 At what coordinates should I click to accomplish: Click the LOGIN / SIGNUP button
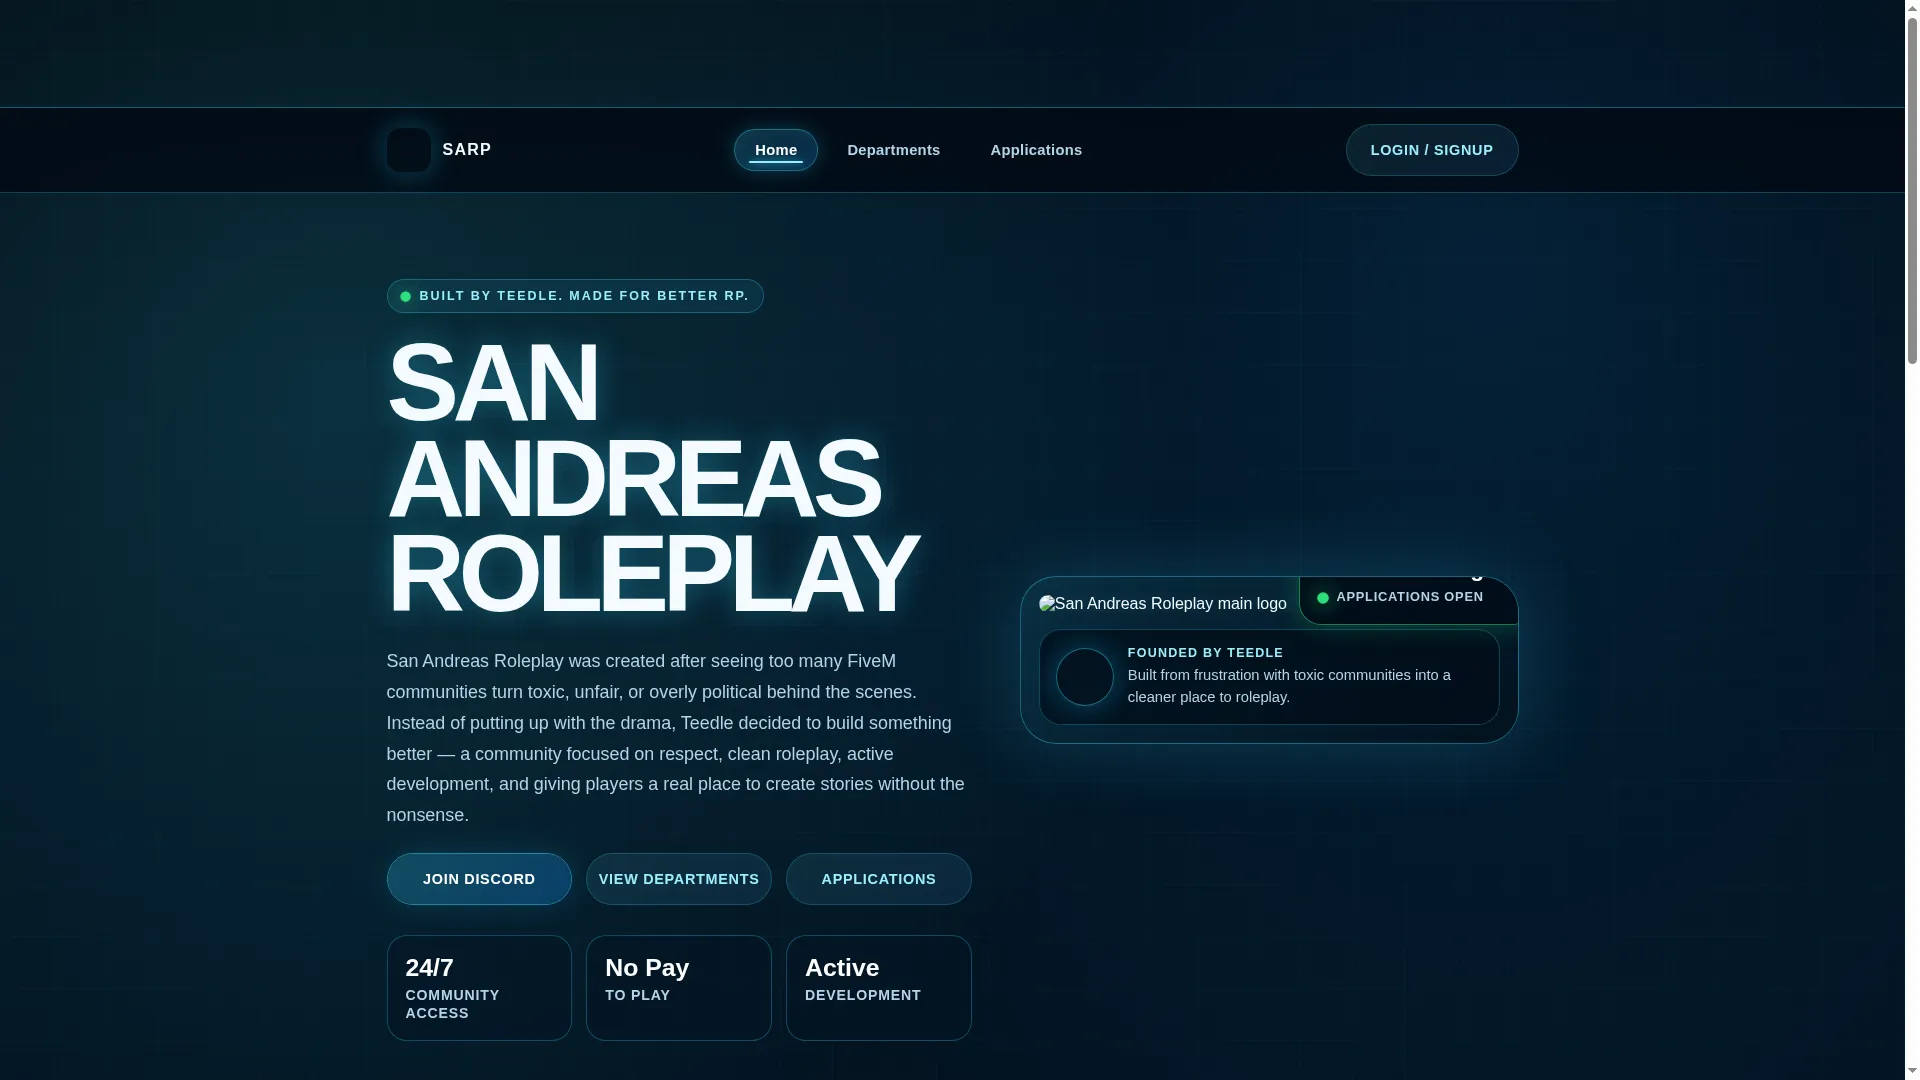click(1431, 150)
